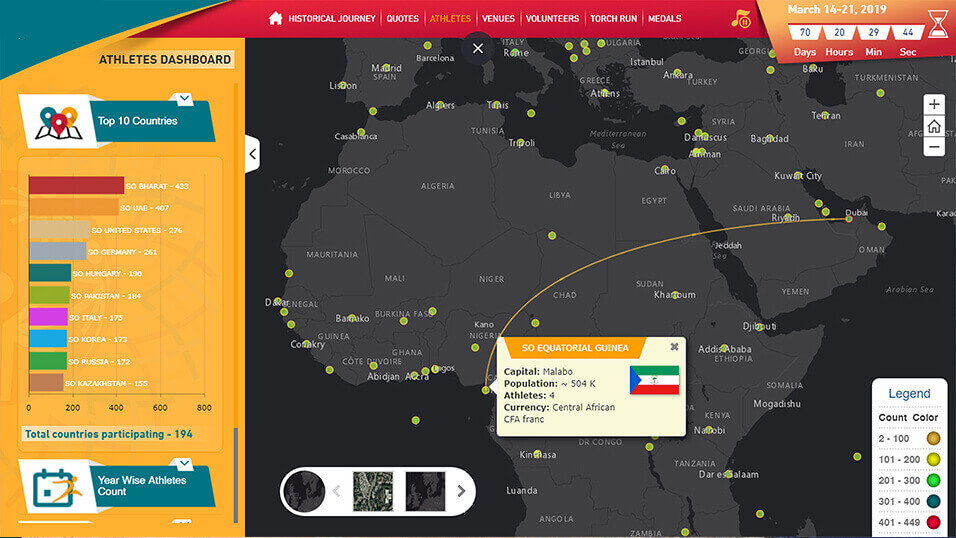The height and width of the screenshot is (538, 956).
Task: Show previous basemap options
Action: tap(337, 491)
